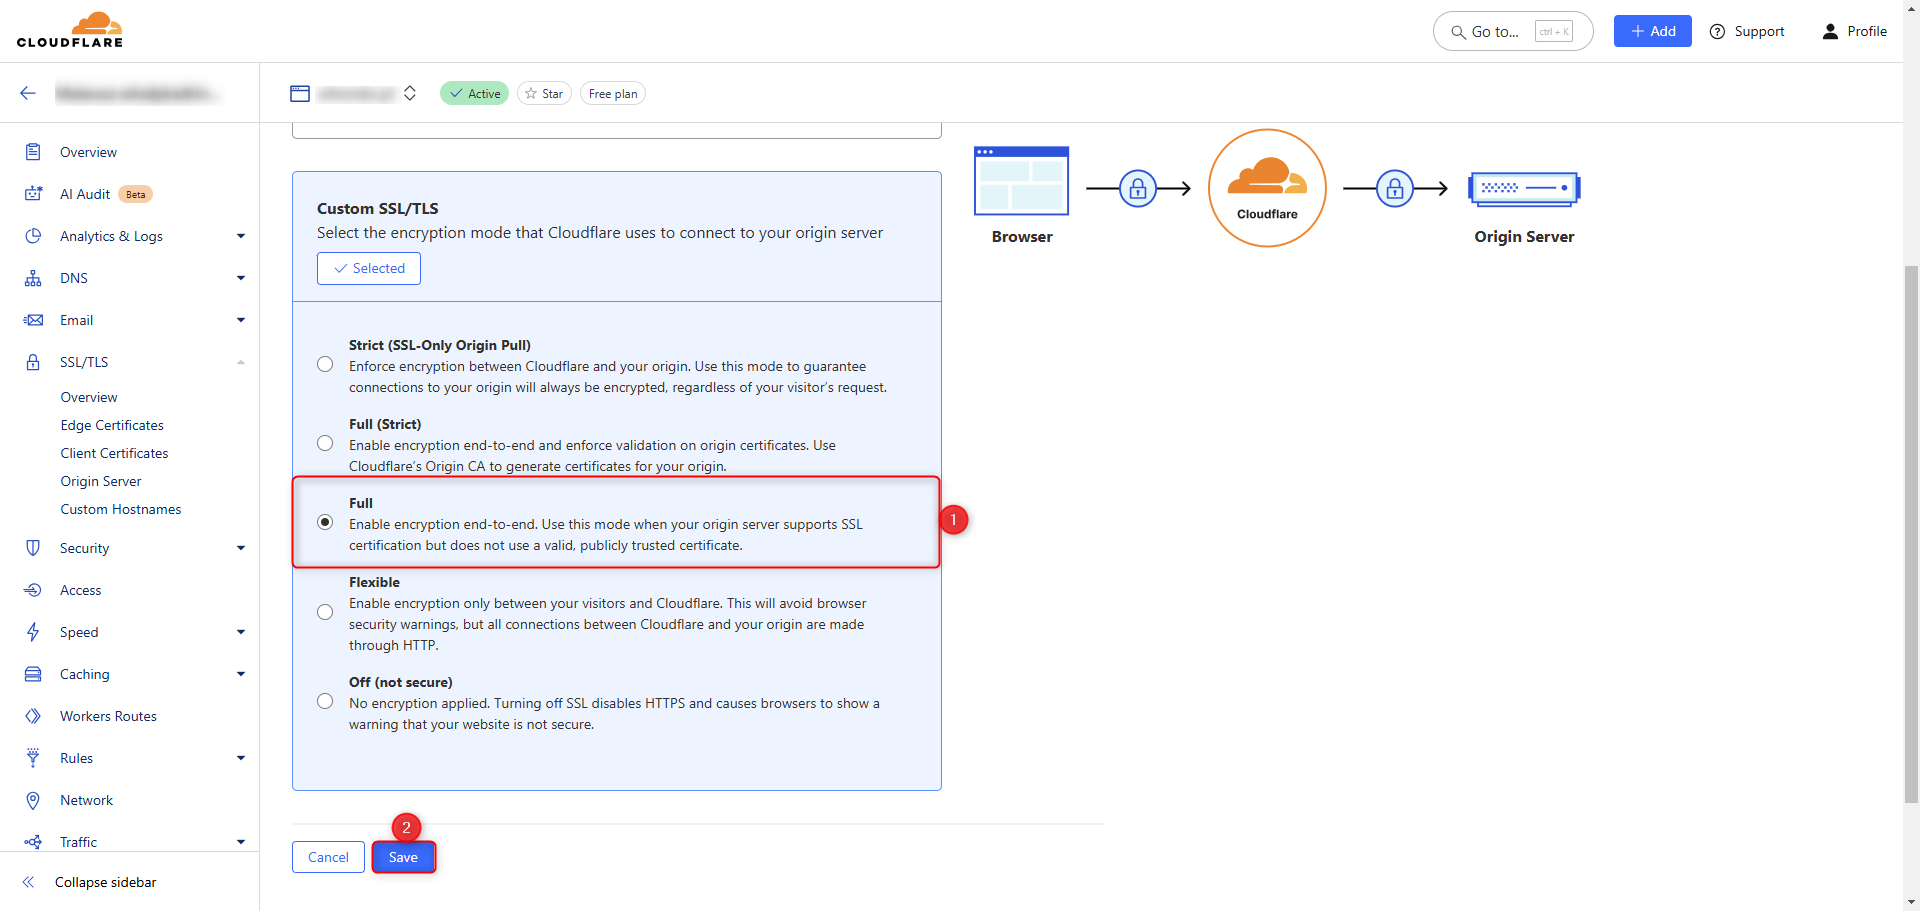Click the Speed lightning bolt icon
1920x911 pixels.
click(33, 632)
